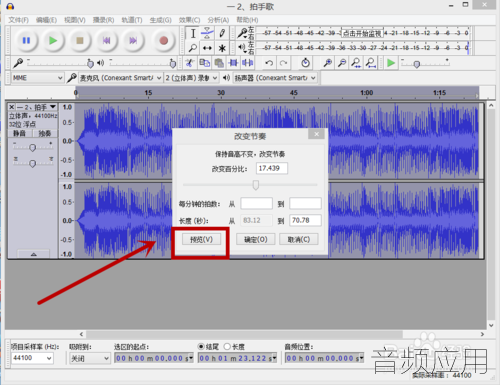Choose the Time Shift arrow tool

[207, 48]
